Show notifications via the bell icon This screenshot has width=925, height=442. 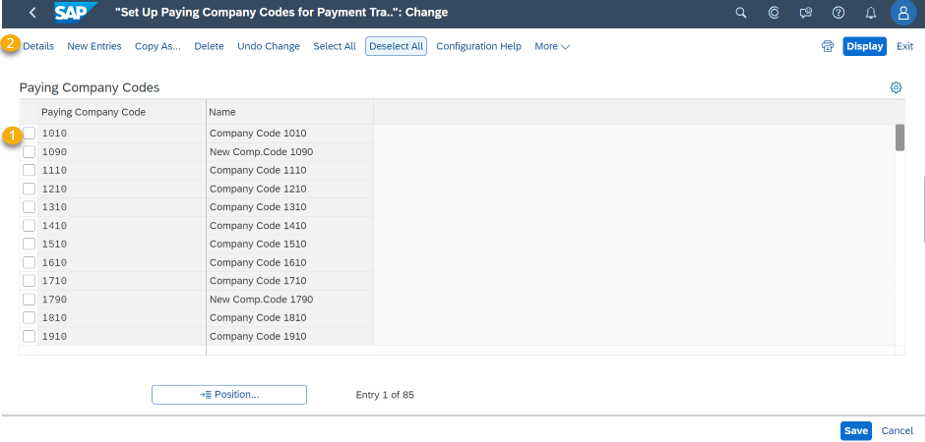(871, 13)
